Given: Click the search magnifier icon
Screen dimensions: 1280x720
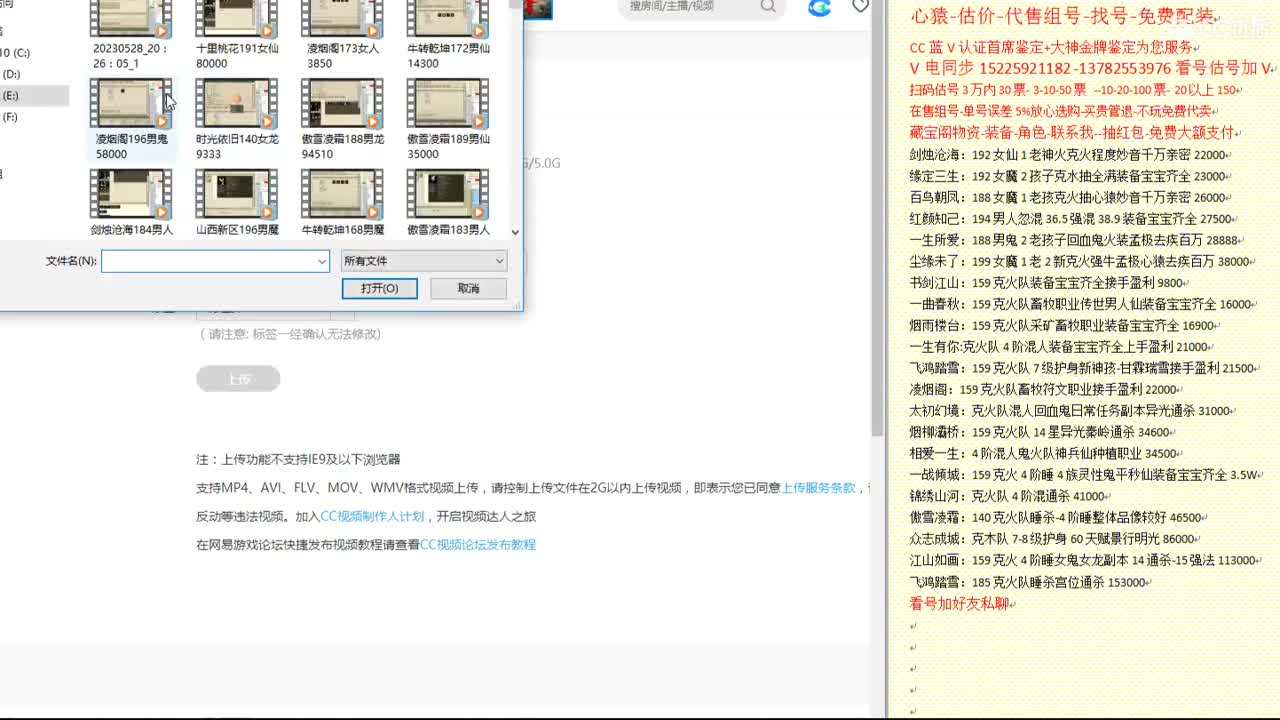Looking at the screenshot, I should (766, 8).
